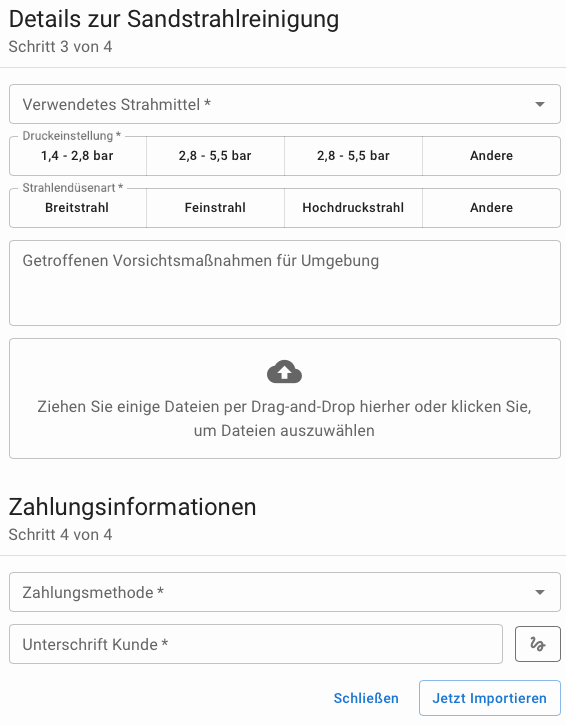
Task: Click the file drag-and-drop upload area
Action: tap(285, 399)
